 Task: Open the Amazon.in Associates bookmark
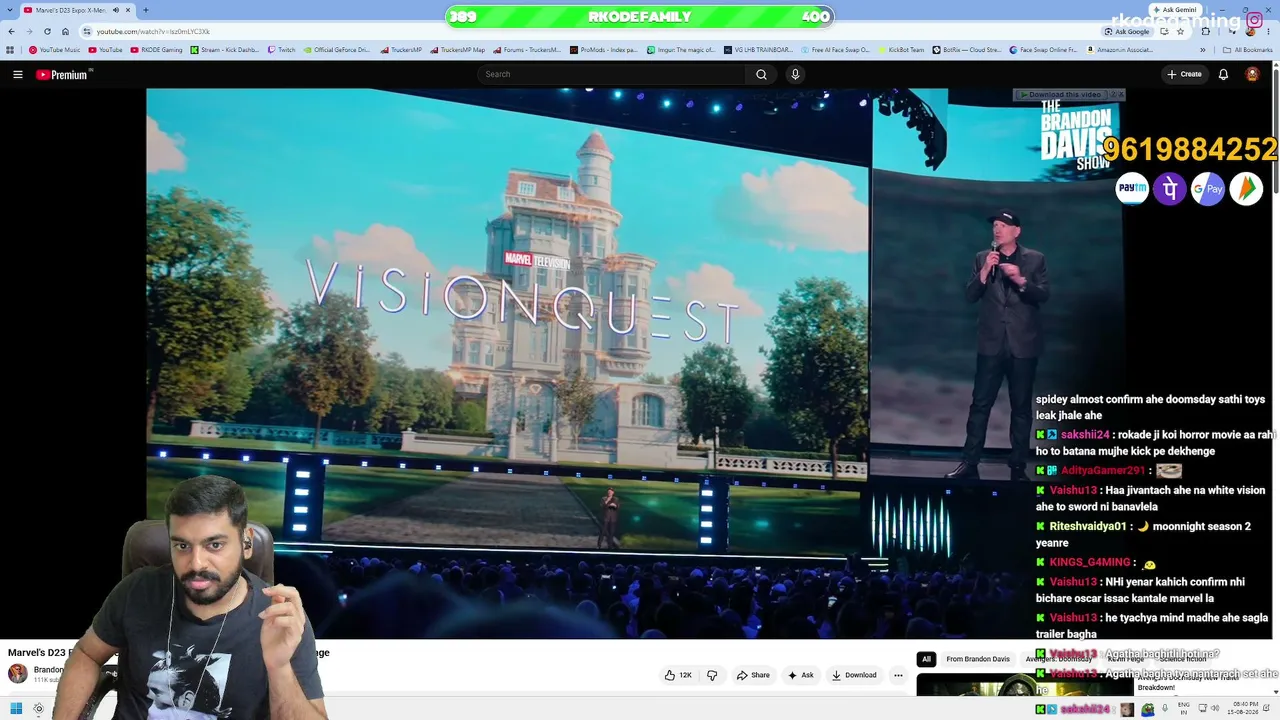click(1119, 49)
